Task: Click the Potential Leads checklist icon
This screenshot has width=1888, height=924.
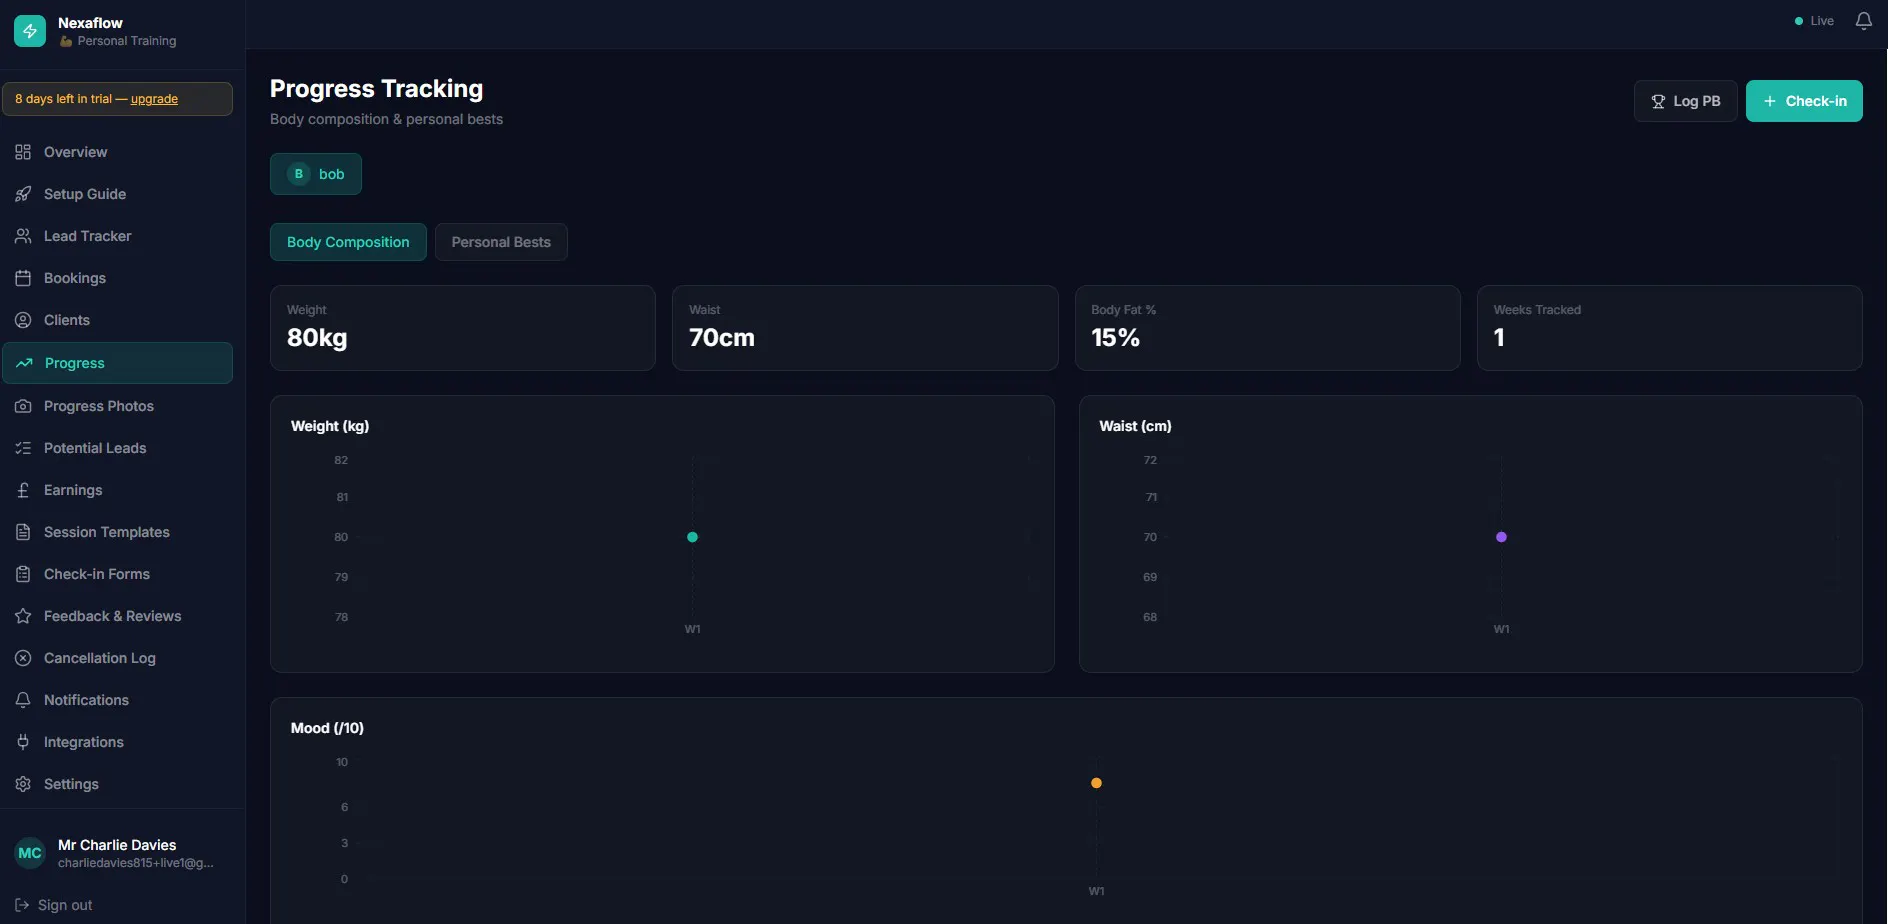Action: pyautogui.click(x=23, y=448)
